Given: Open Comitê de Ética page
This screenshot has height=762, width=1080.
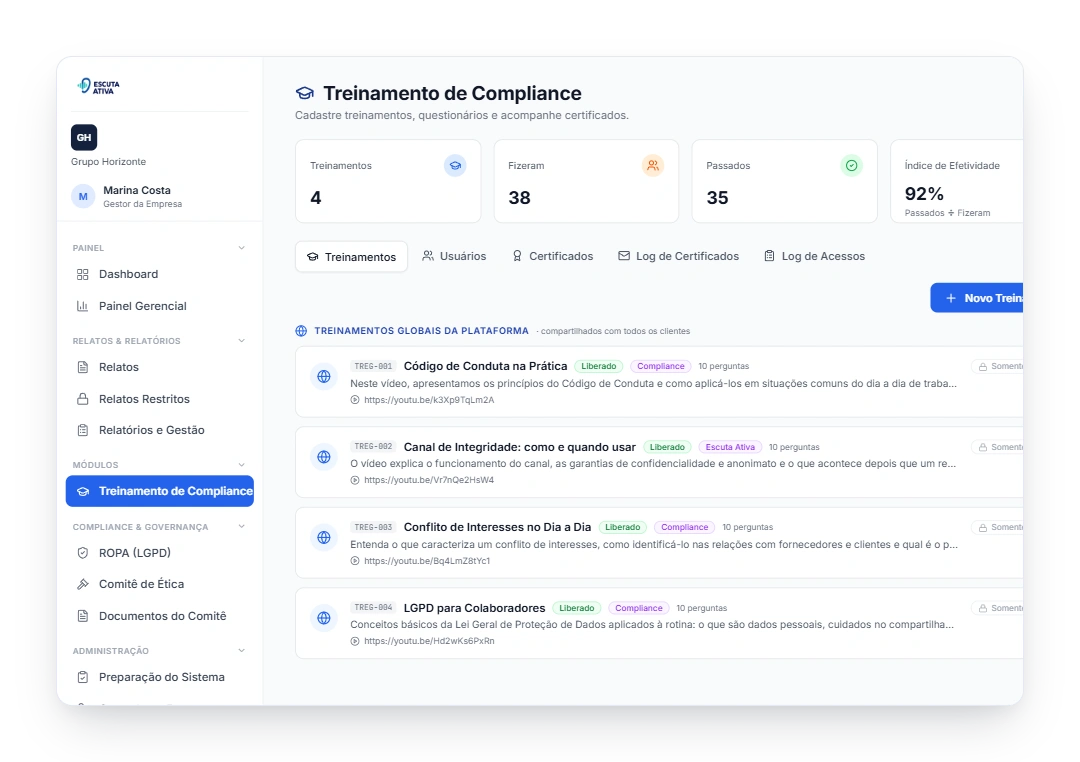Looking at the screenshot, I should (x=160, y=584).
